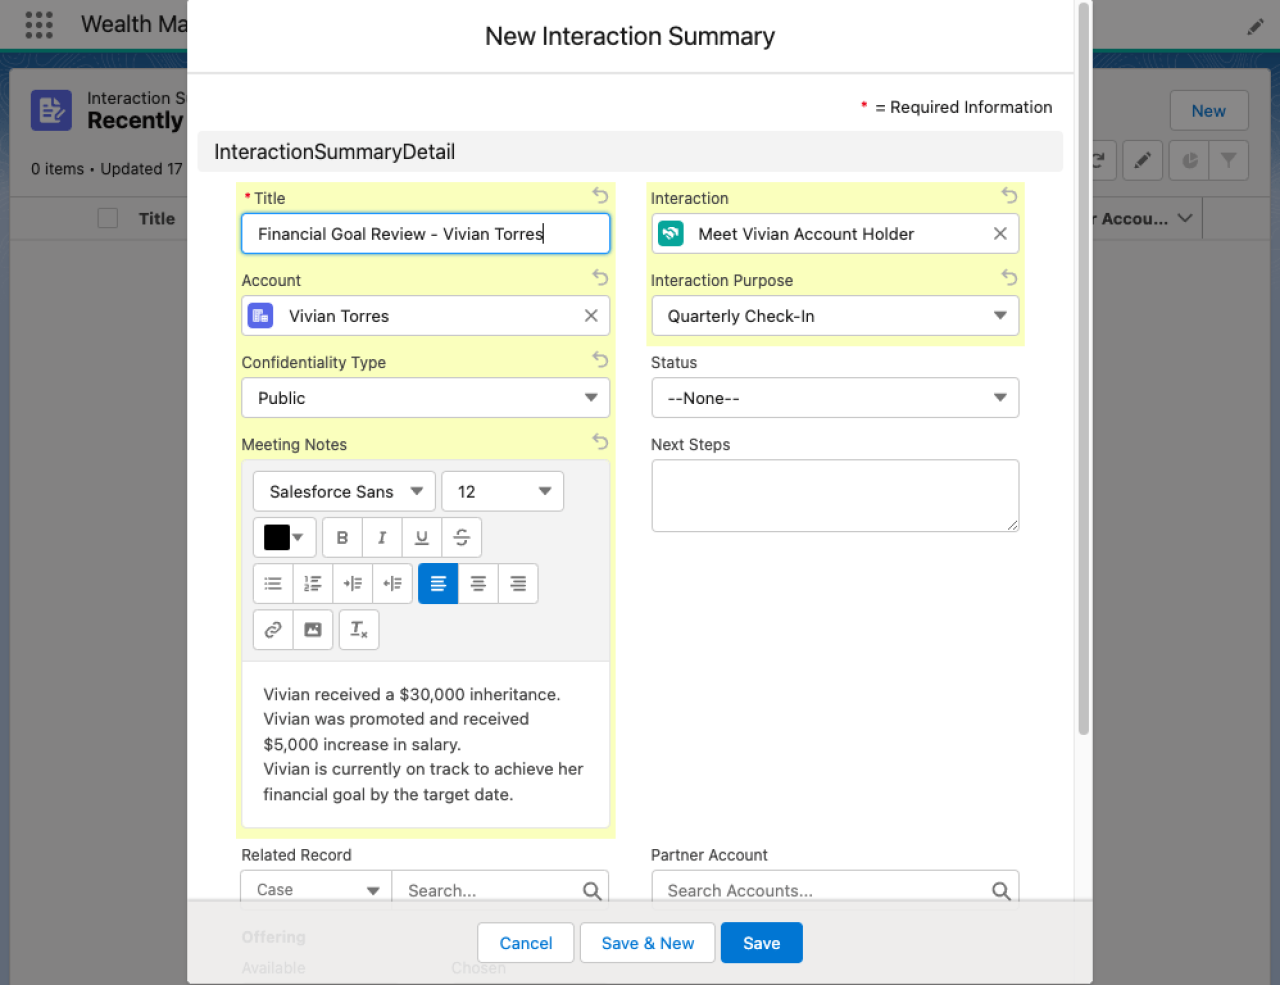1280x985 pixels.
Task: Click the search icon in Partner Account
Action: click(x=1001, y=890)
